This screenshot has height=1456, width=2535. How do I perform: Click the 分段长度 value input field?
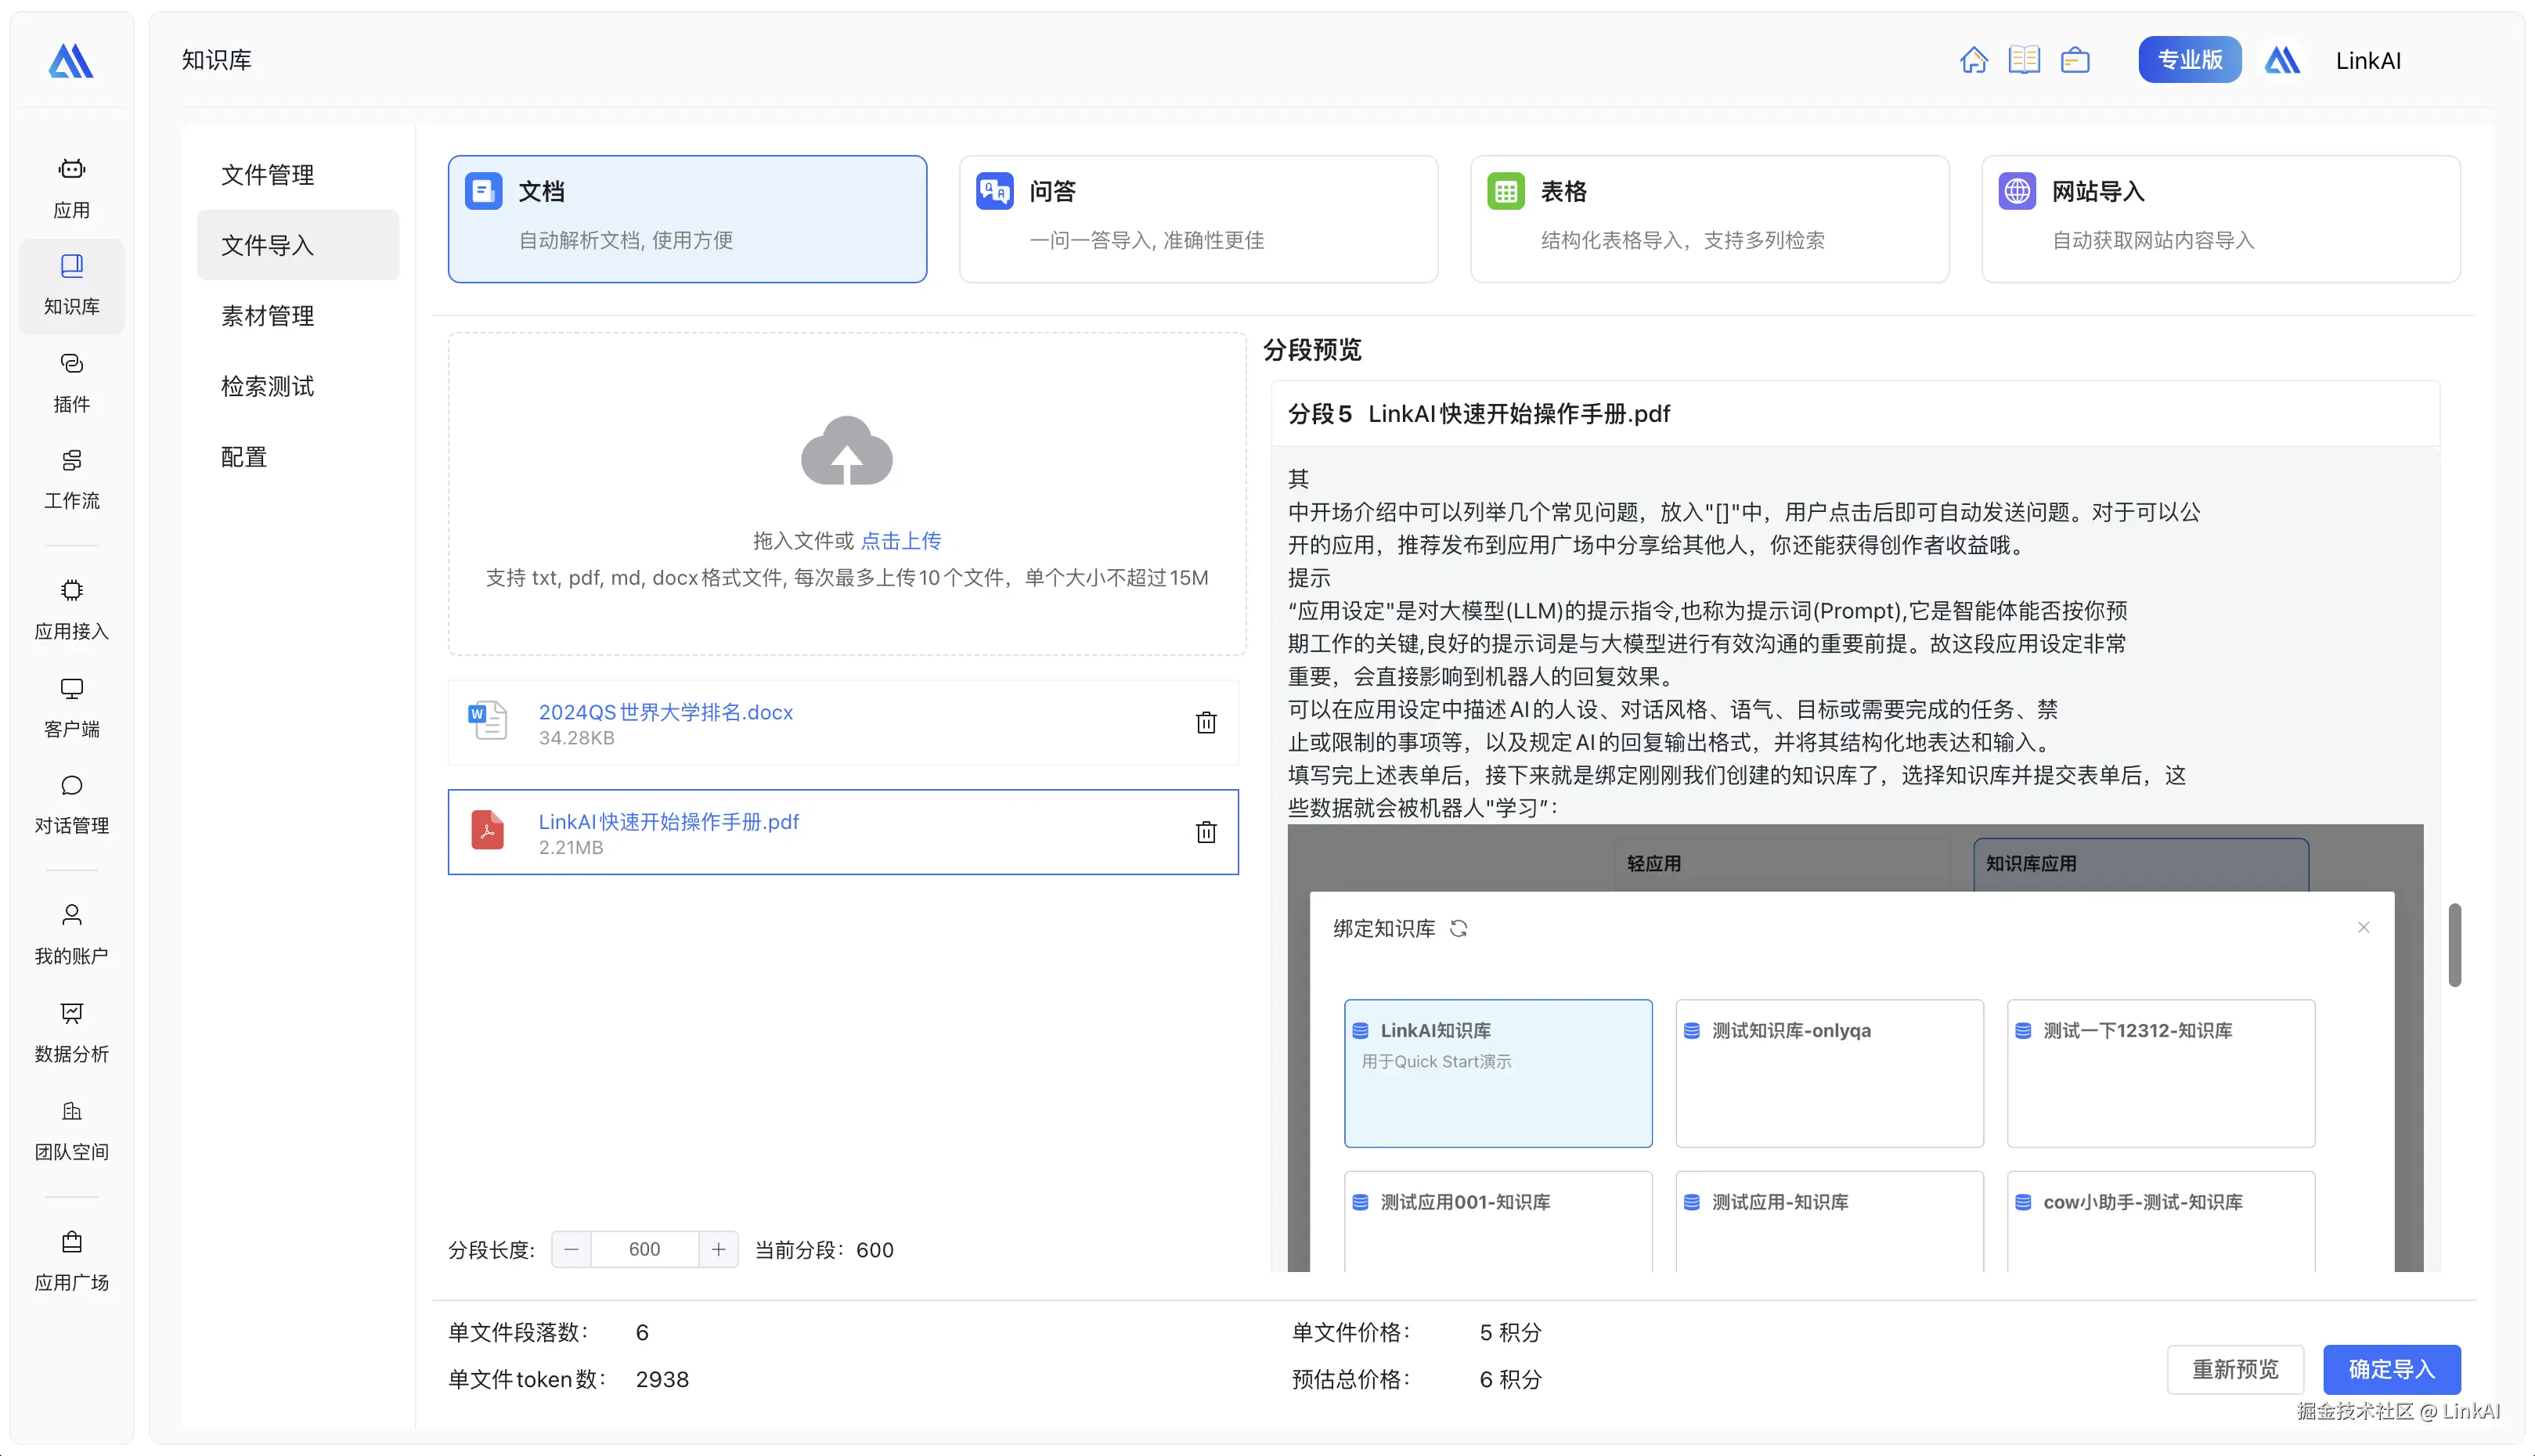tap(644, 1249)
